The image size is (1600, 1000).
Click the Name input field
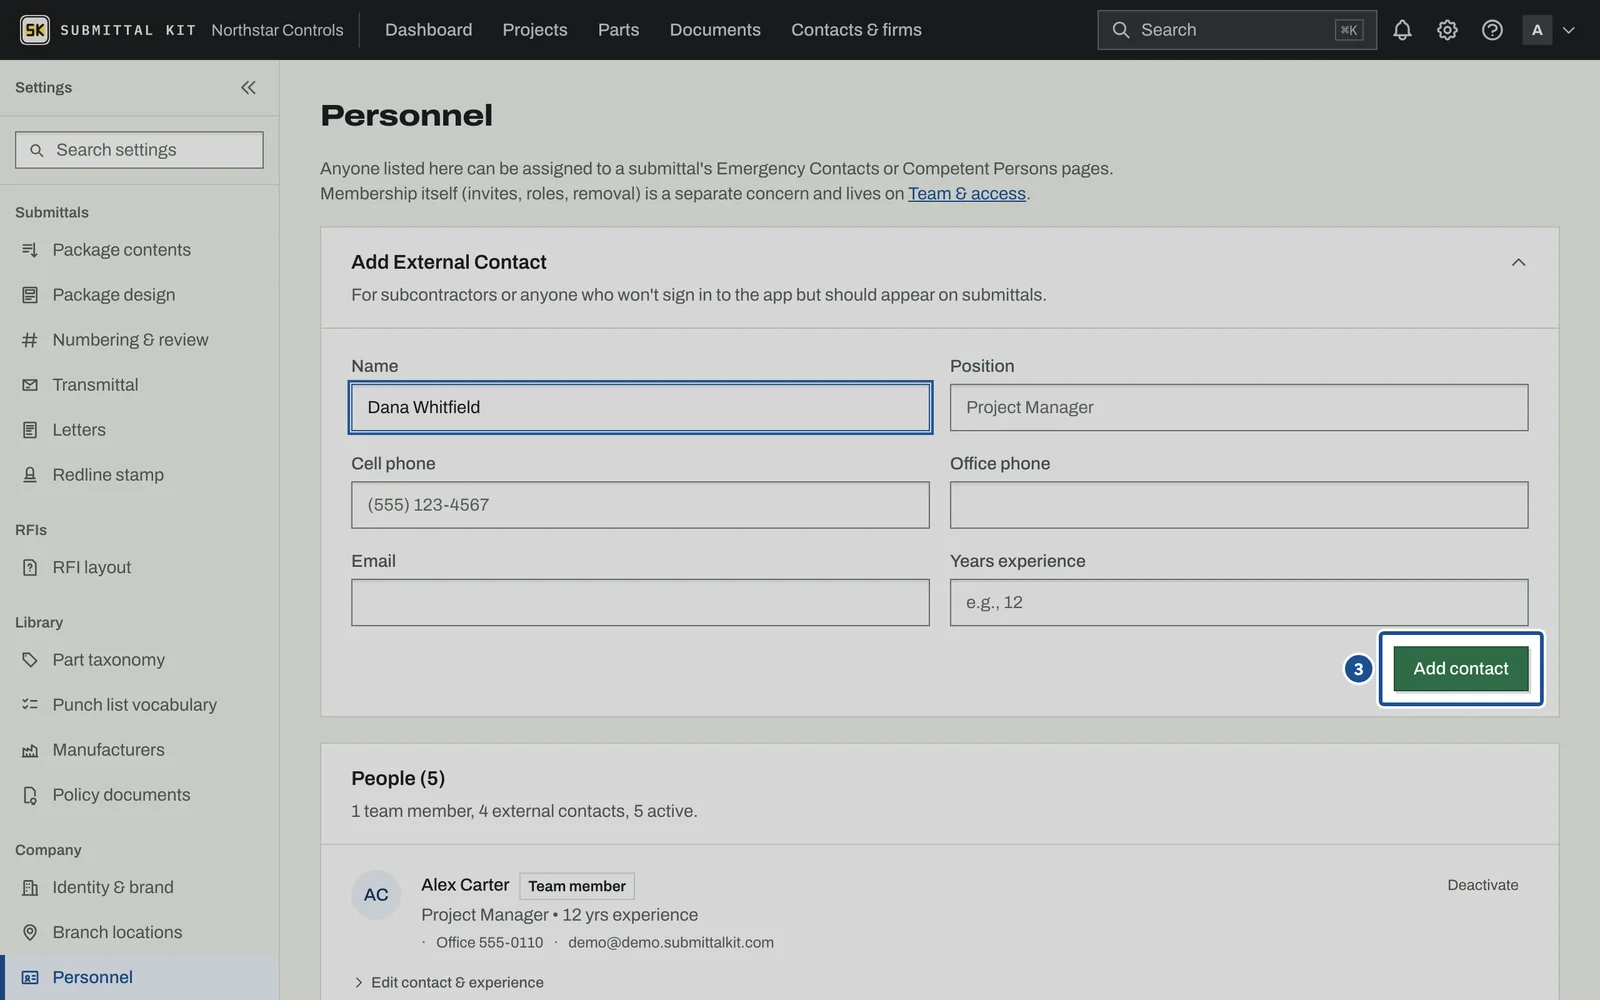click(640, 407)
